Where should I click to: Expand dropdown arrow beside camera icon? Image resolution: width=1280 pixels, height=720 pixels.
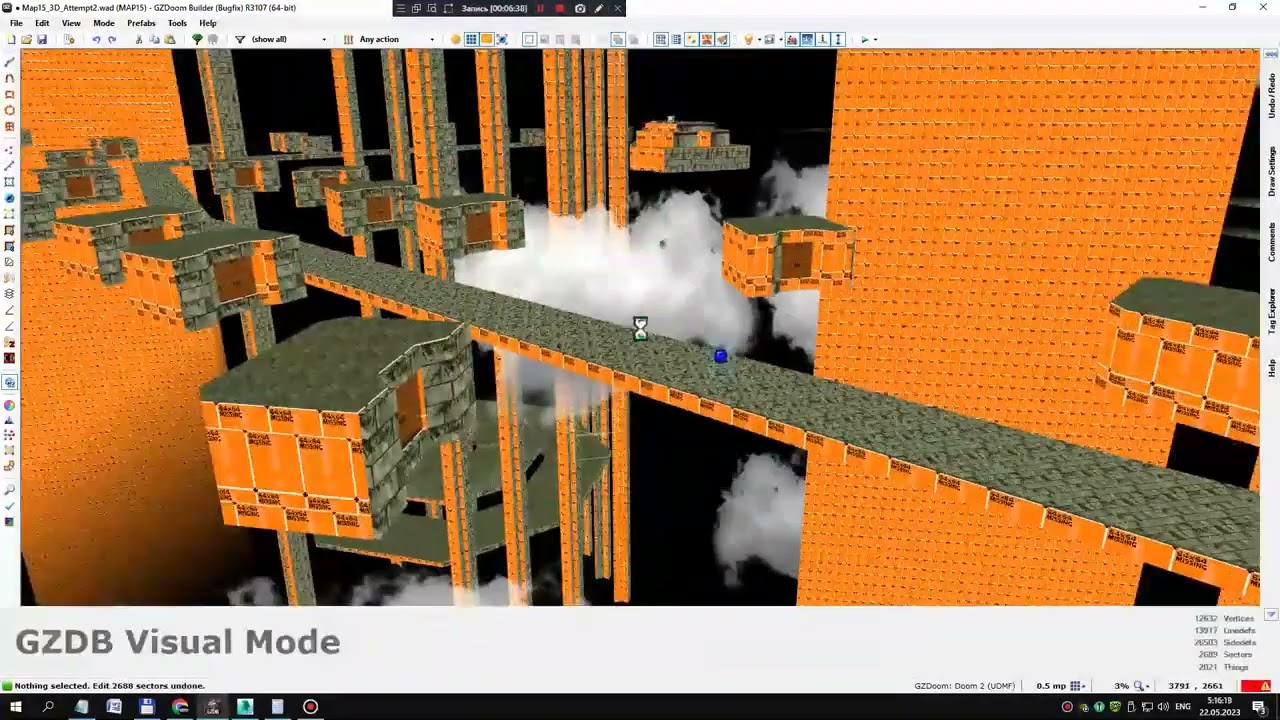tap(781, 39)
